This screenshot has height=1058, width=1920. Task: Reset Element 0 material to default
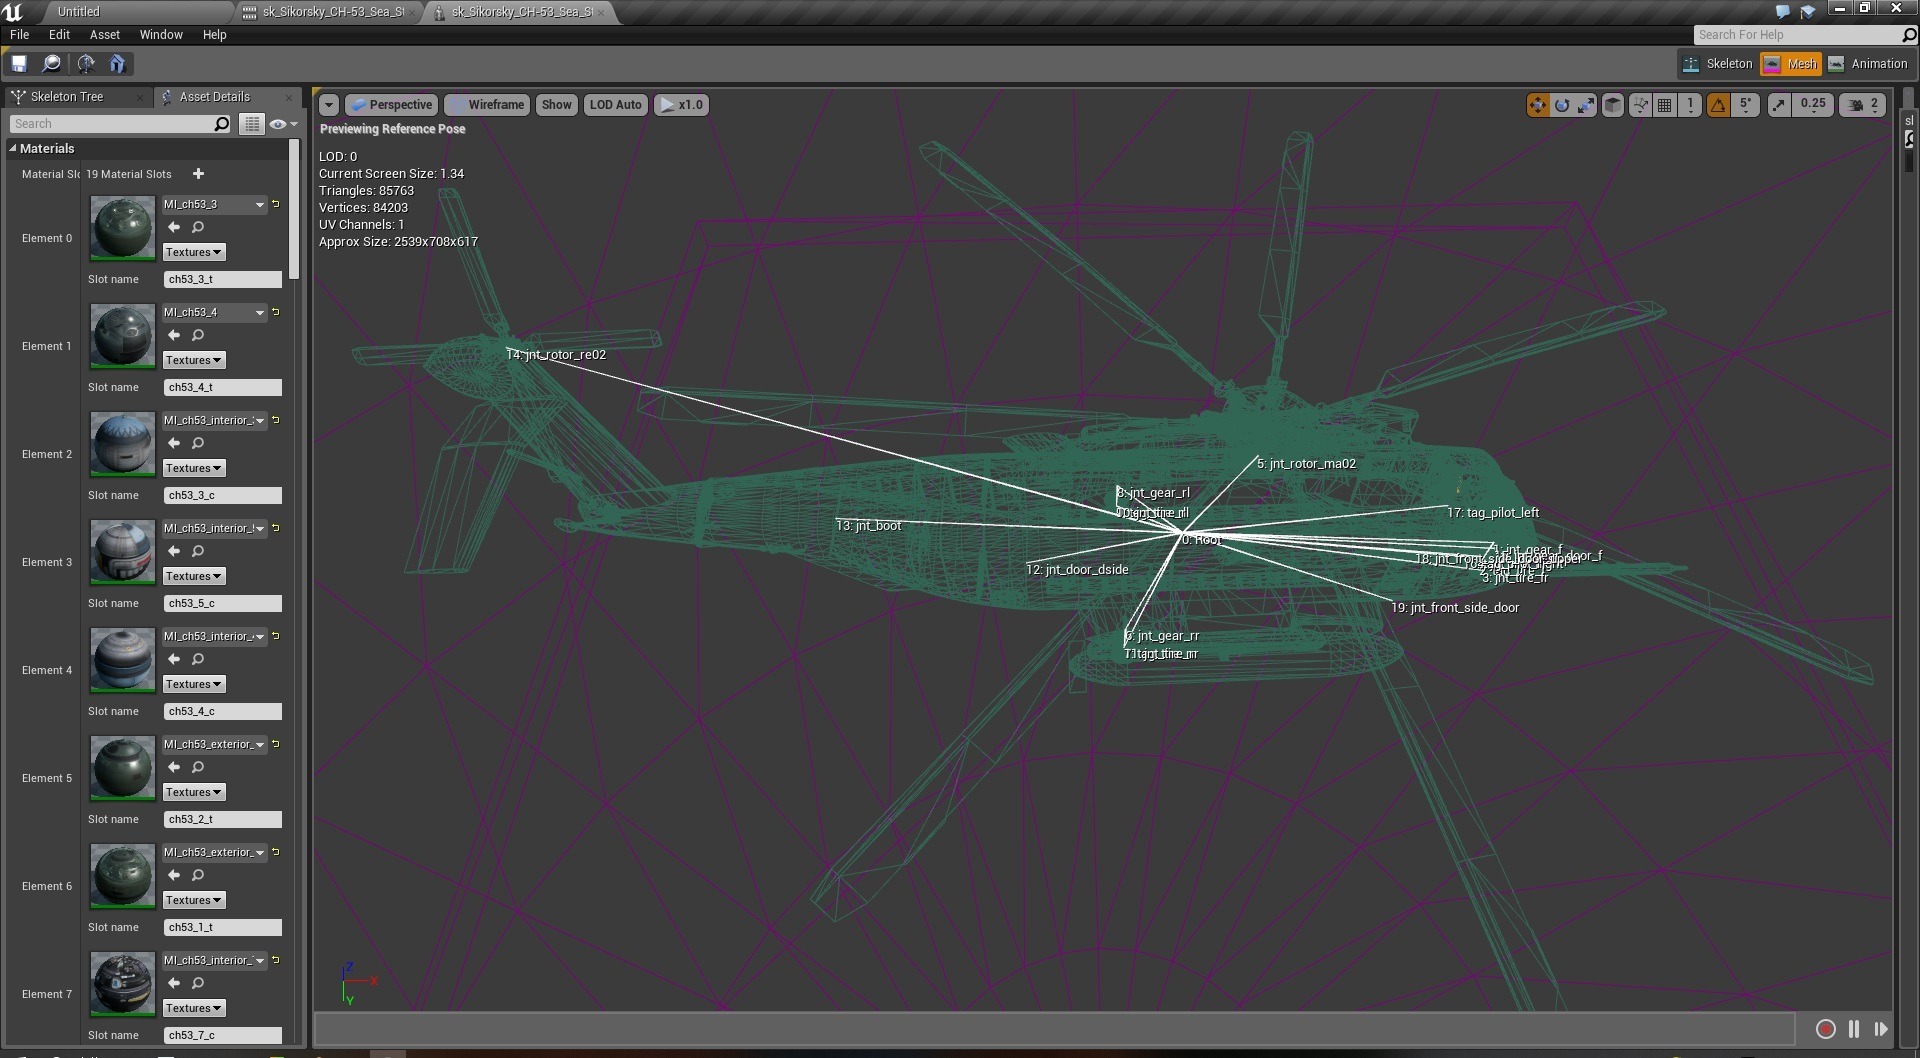click(276, 204)
